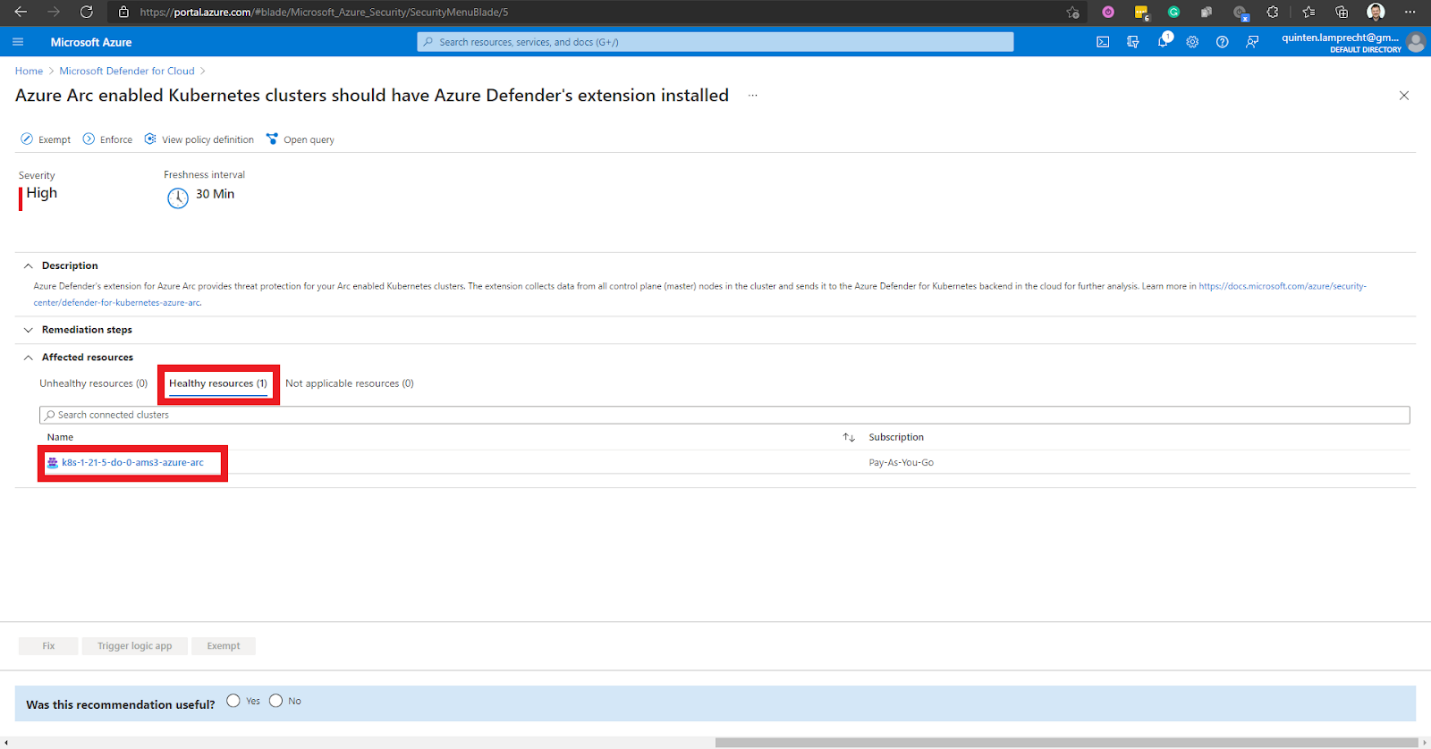Switch to the Unhealthy resources tab
1431x749 pixels.
pos(93,383)
